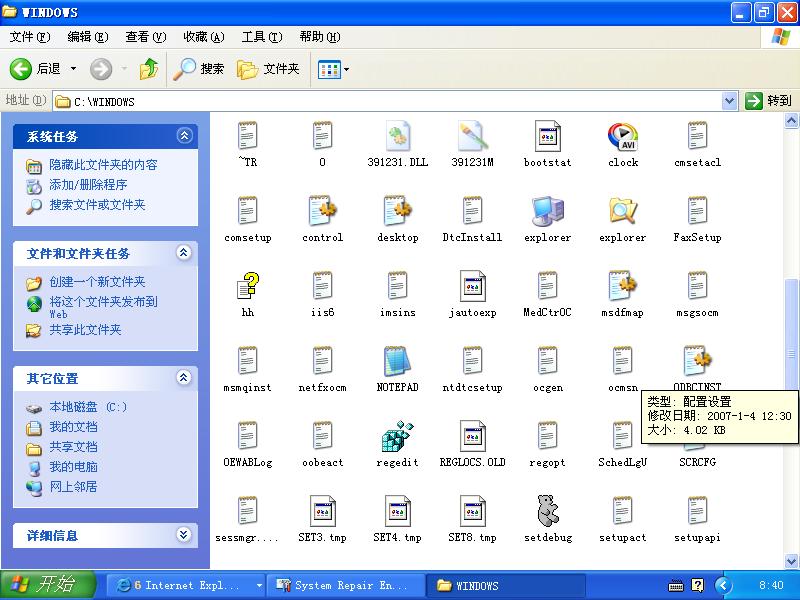Switch to System Repair taskbar window
Viewport: 800px width, 600px height.
point(346,585)
